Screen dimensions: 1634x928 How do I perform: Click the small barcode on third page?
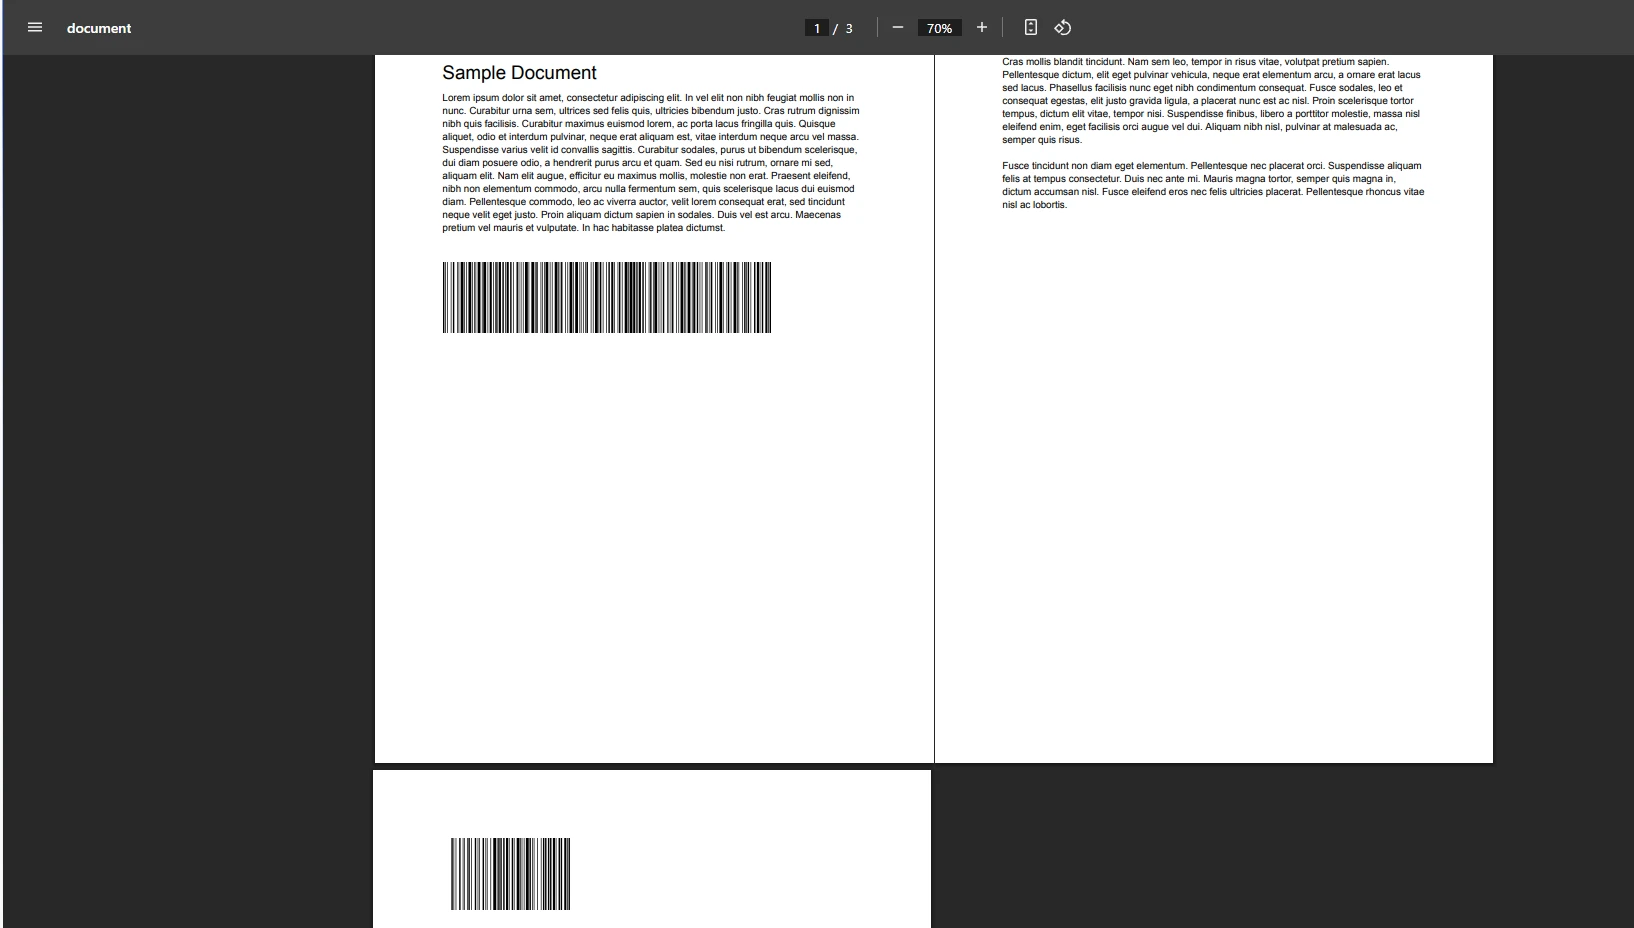[510, 874]
